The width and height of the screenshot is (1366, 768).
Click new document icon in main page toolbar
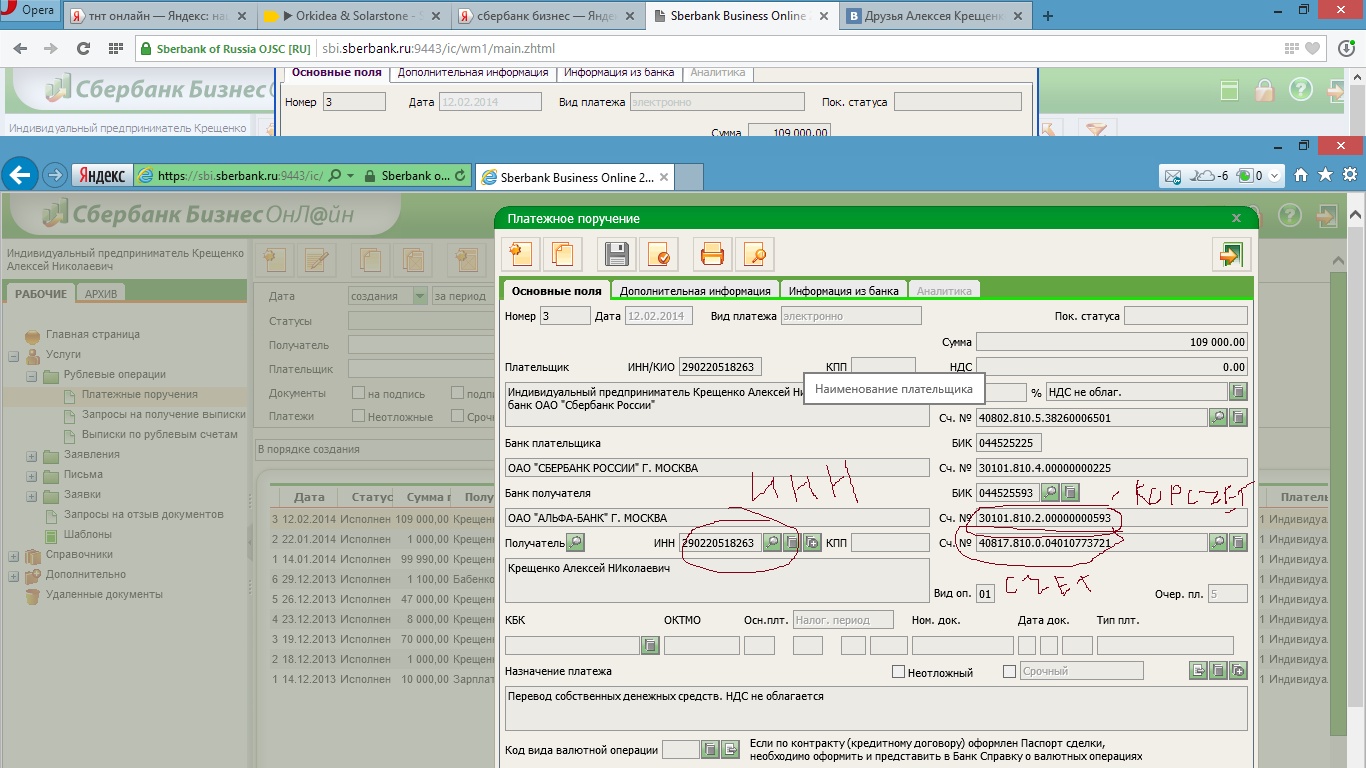tap(274, 260)
